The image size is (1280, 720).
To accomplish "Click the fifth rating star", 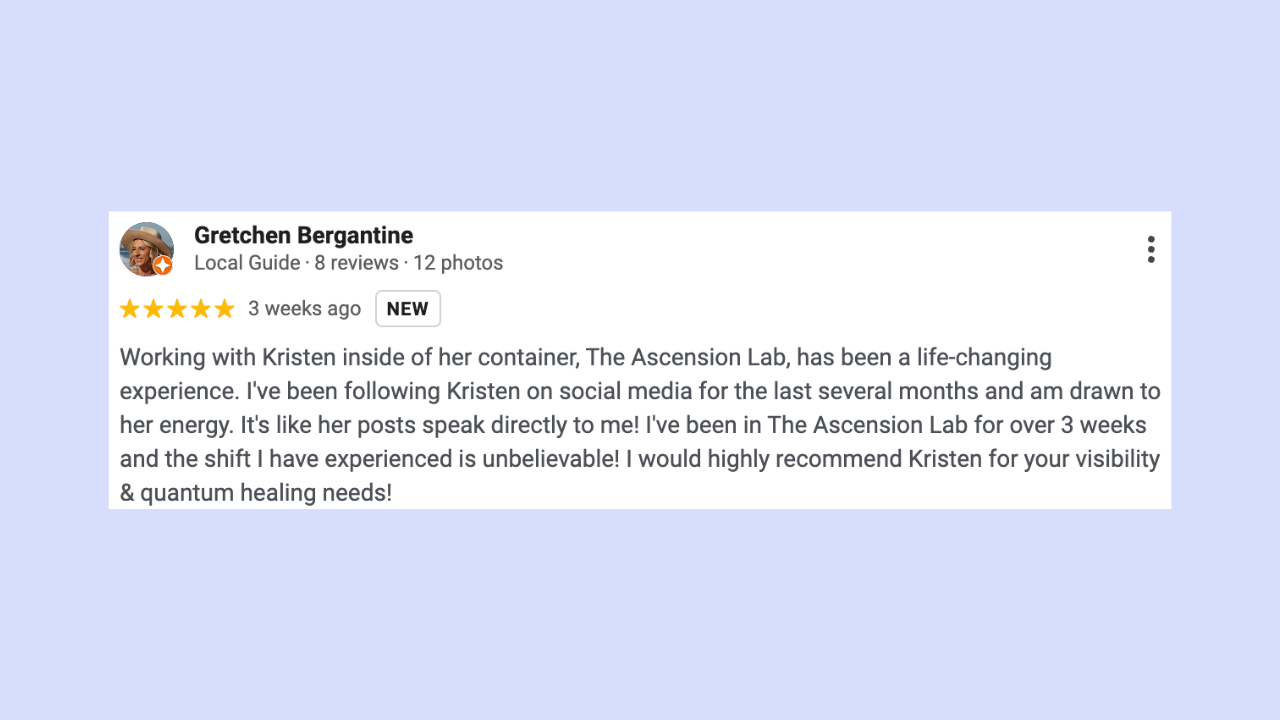I will 224,309.
